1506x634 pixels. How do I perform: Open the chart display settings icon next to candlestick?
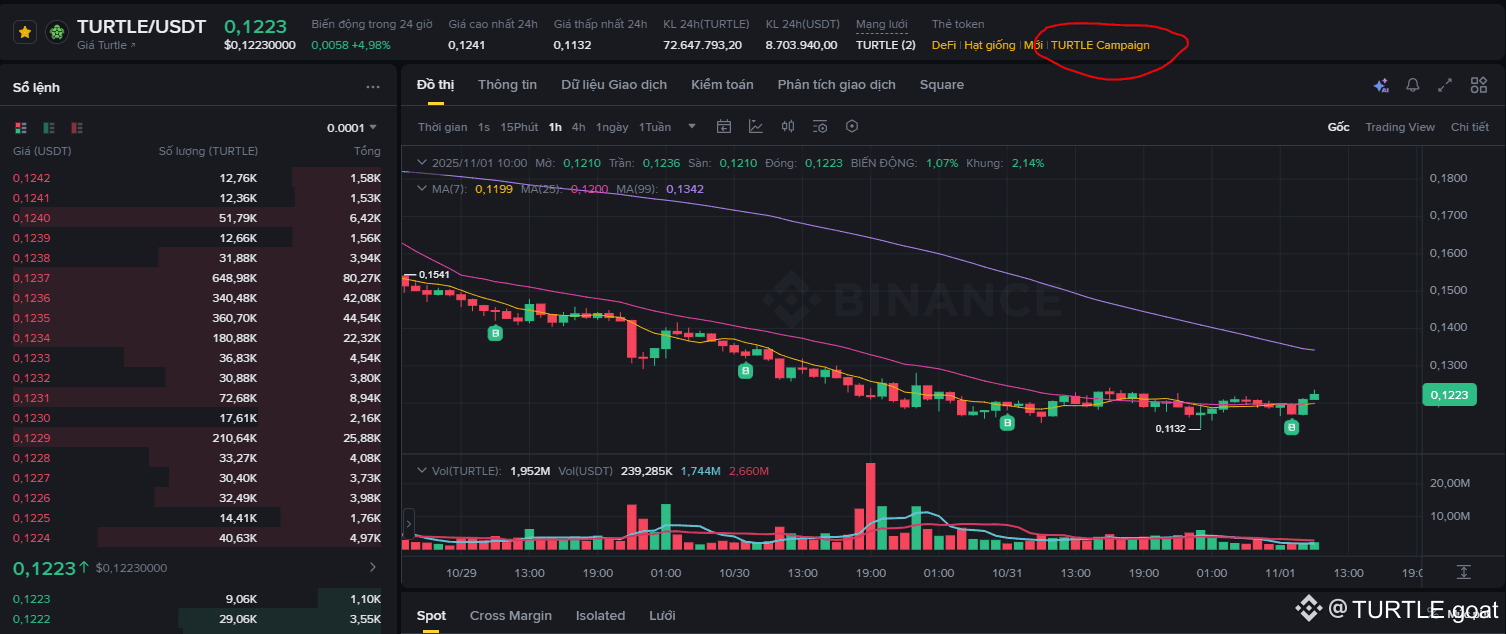point(820,127)
